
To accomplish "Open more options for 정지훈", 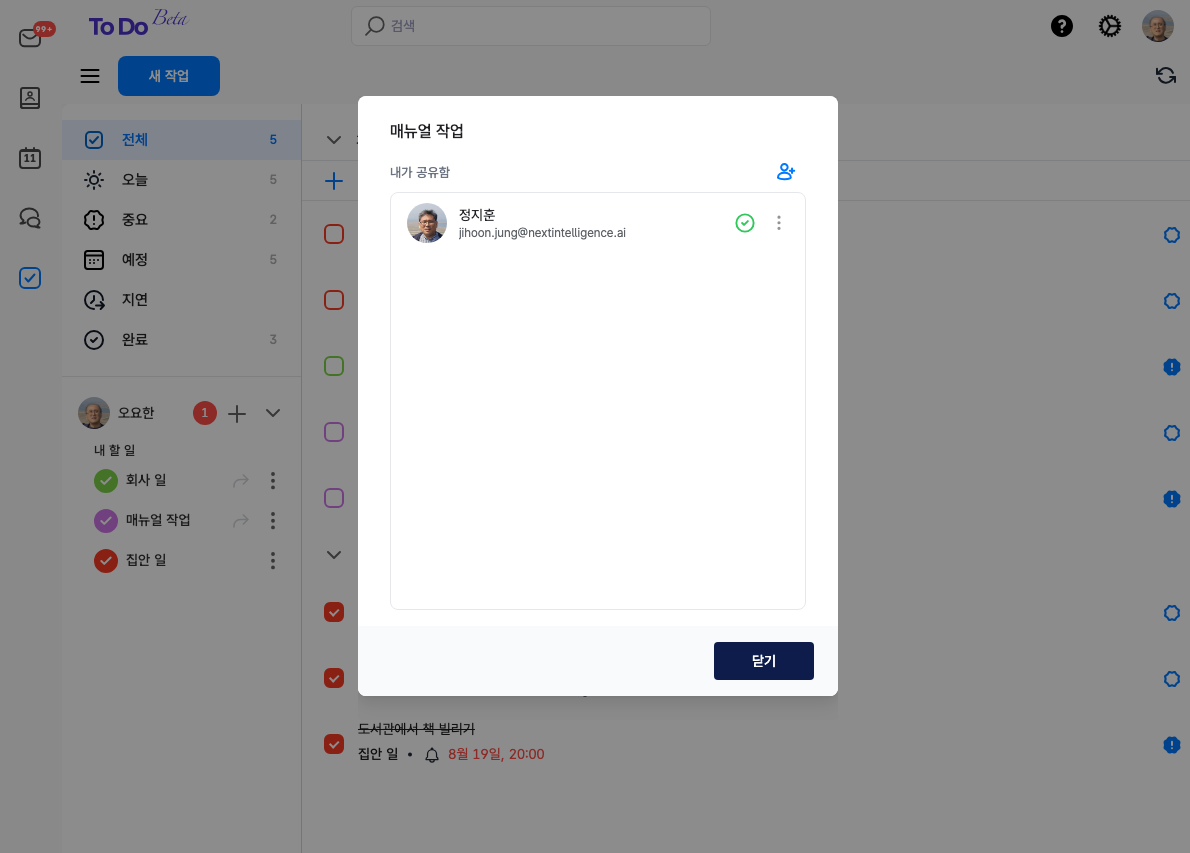I will coord(779,223).
